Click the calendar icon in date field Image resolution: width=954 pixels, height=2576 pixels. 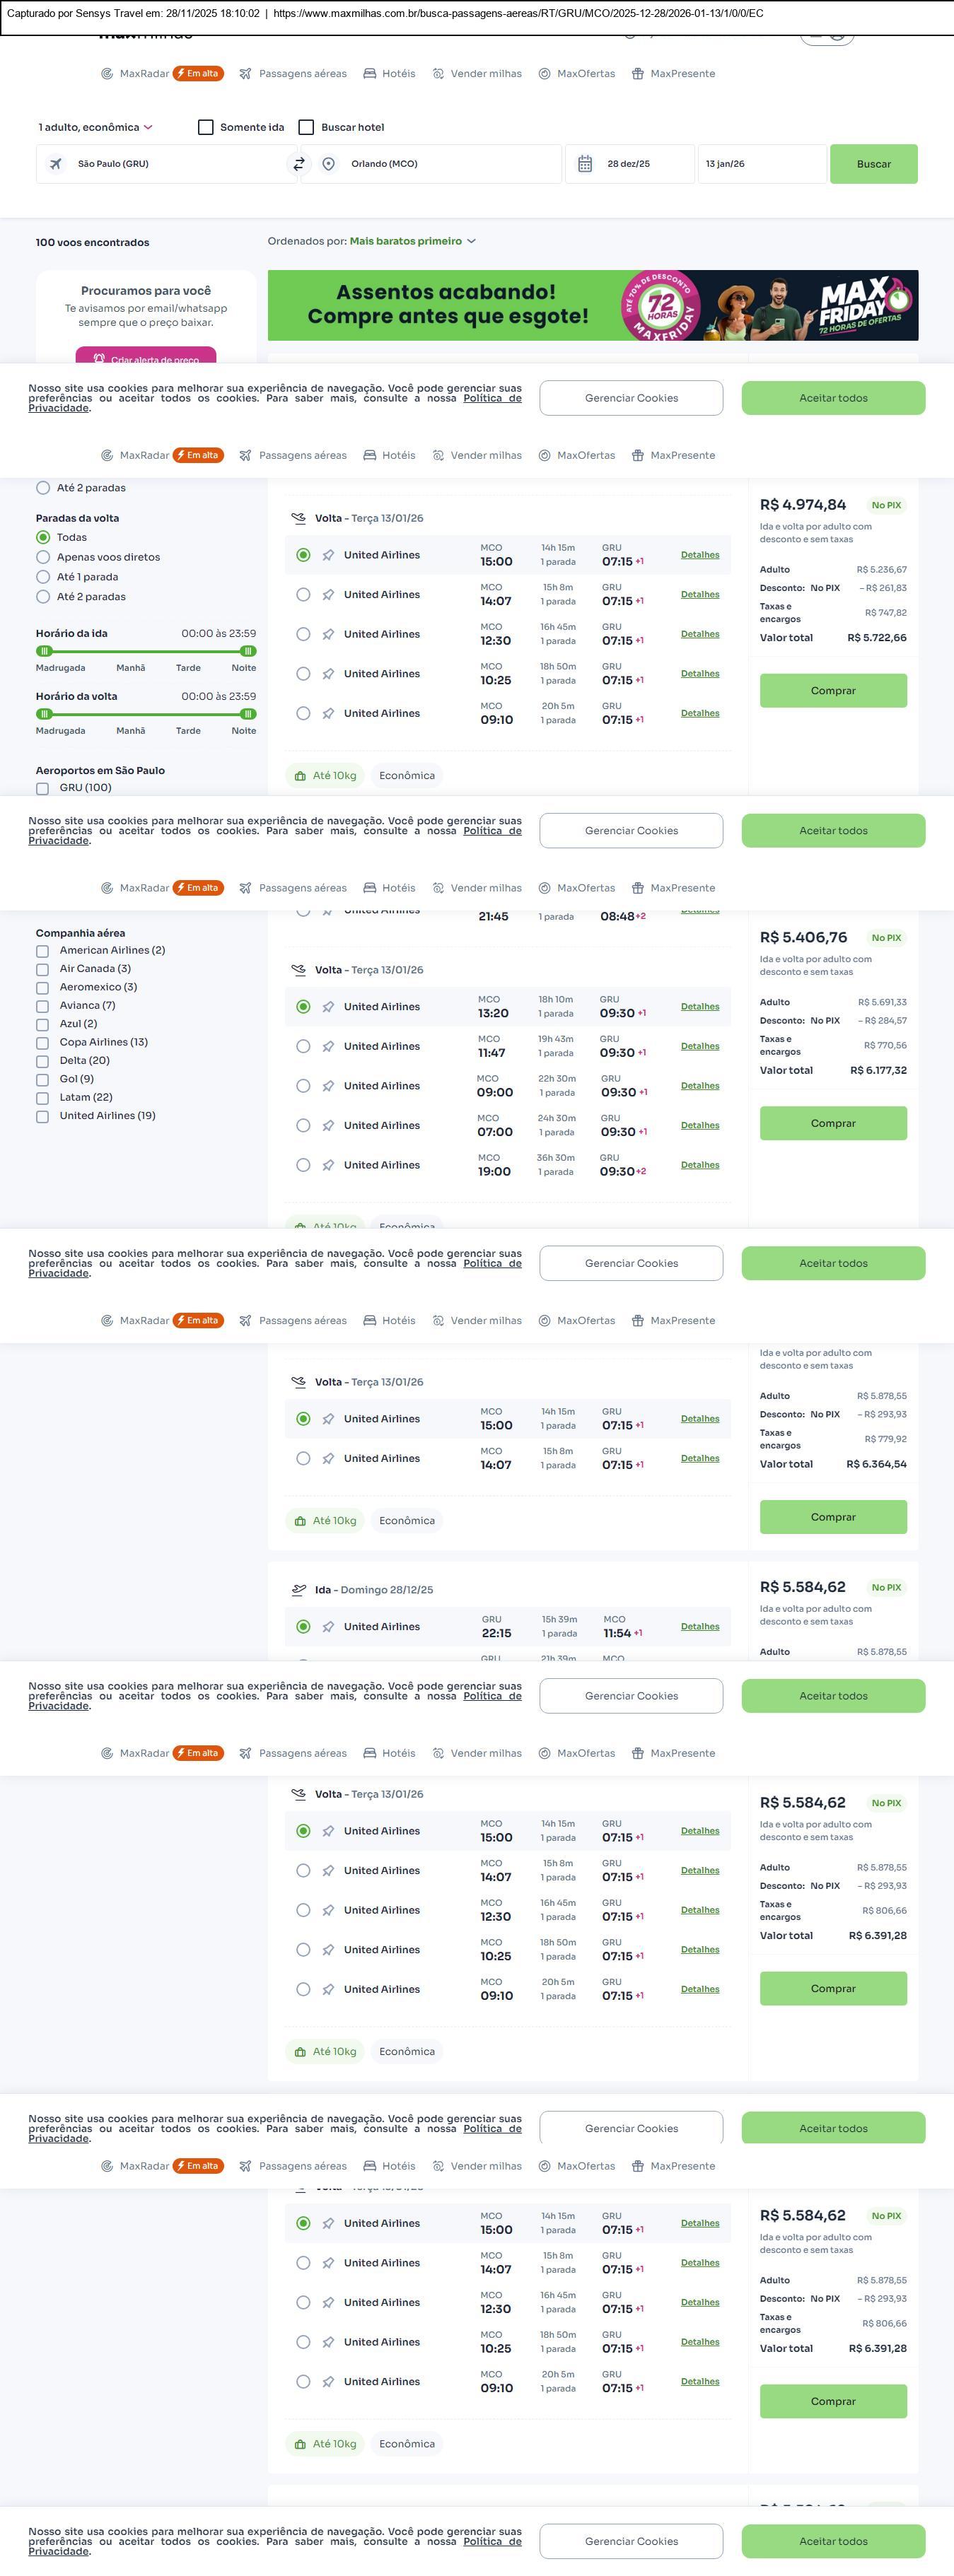[x=585, y=164]
